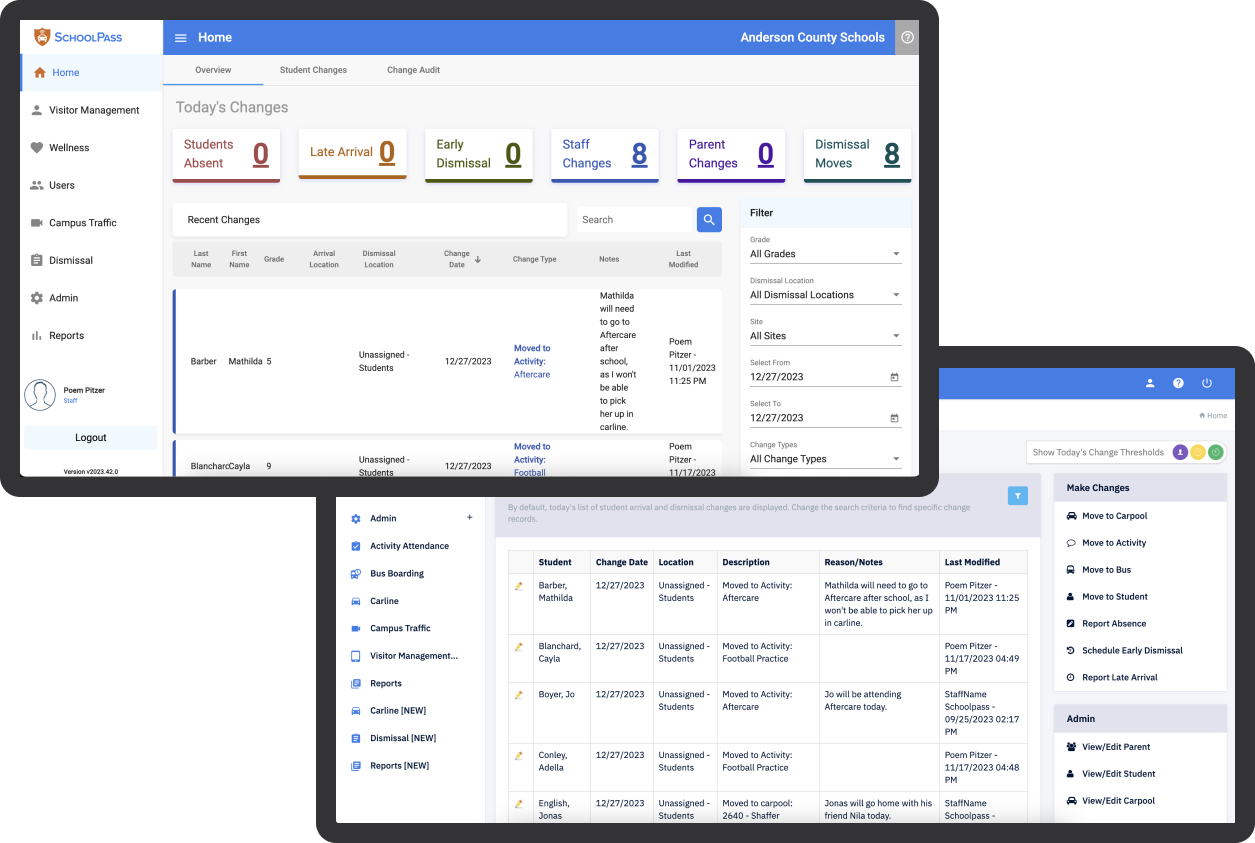Click the blue search magnifier button
Screen dimensions: 1255x843
pyautogui.click(x=709, y=220)
